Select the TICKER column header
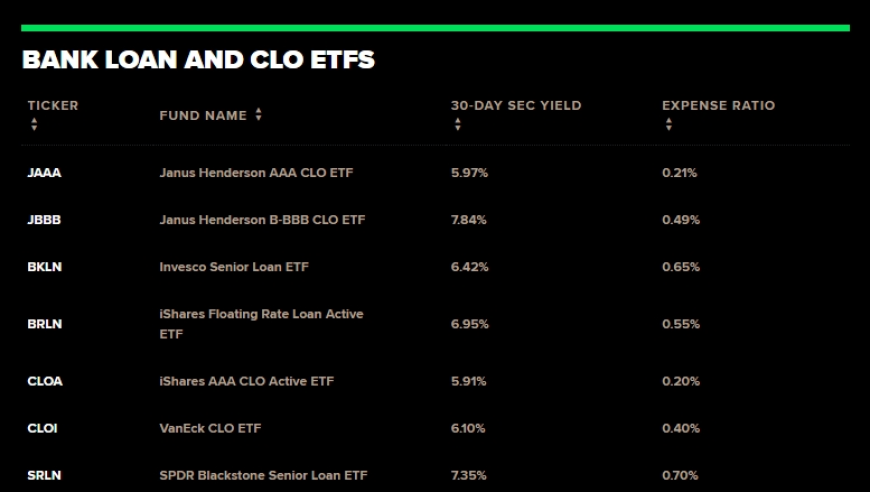The width and height of the screenshot is (870, 492). coord(53,105)
